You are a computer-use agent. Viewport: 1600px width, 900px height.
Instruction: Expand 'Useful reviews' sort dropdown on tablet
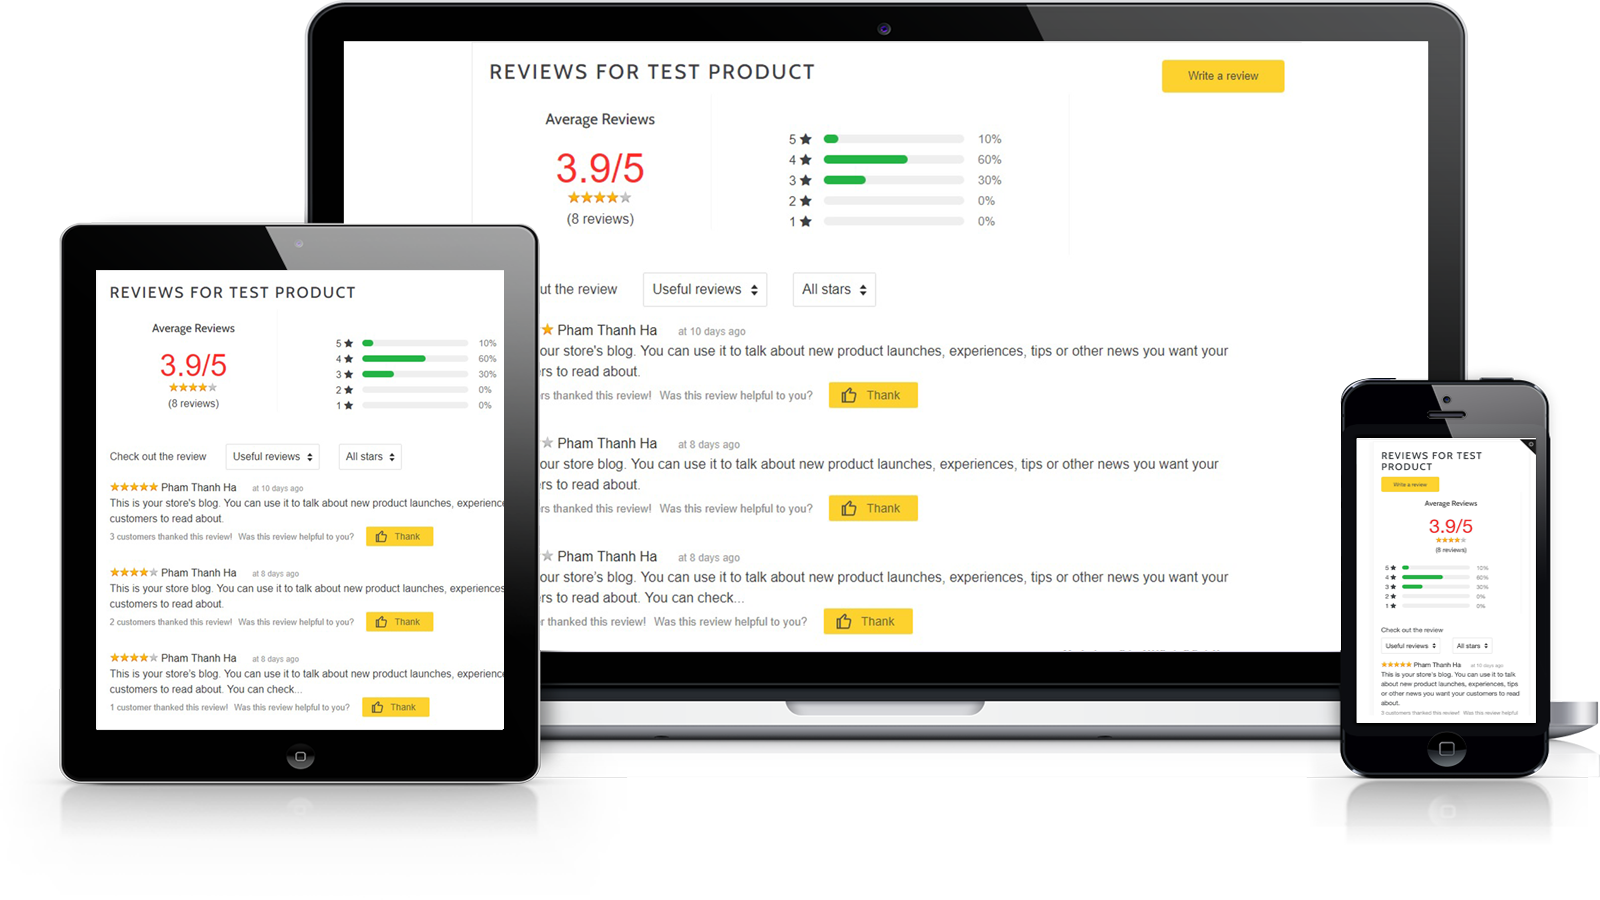[272, 457]
